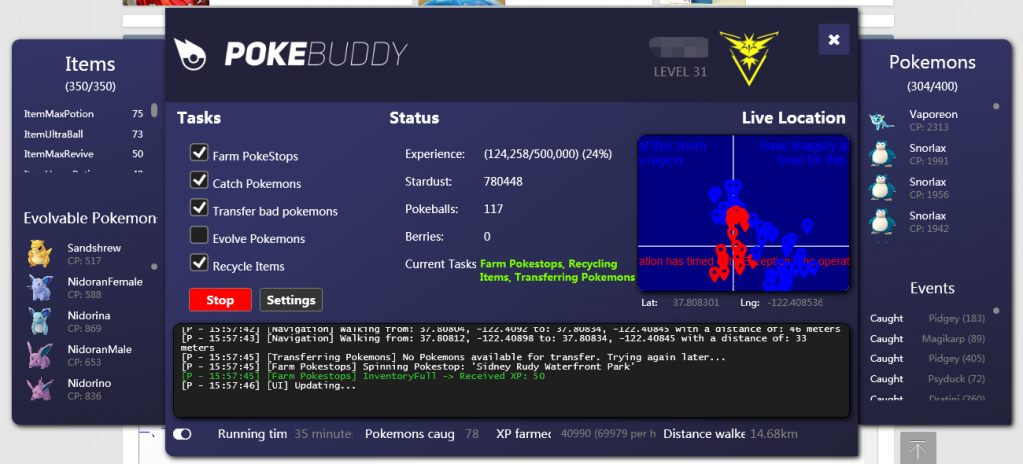Image resolution: width=1023 pixels, height=464 pixels.
Task: Close the PokeBuddy window with X
Action: click(x=833, y=40)
